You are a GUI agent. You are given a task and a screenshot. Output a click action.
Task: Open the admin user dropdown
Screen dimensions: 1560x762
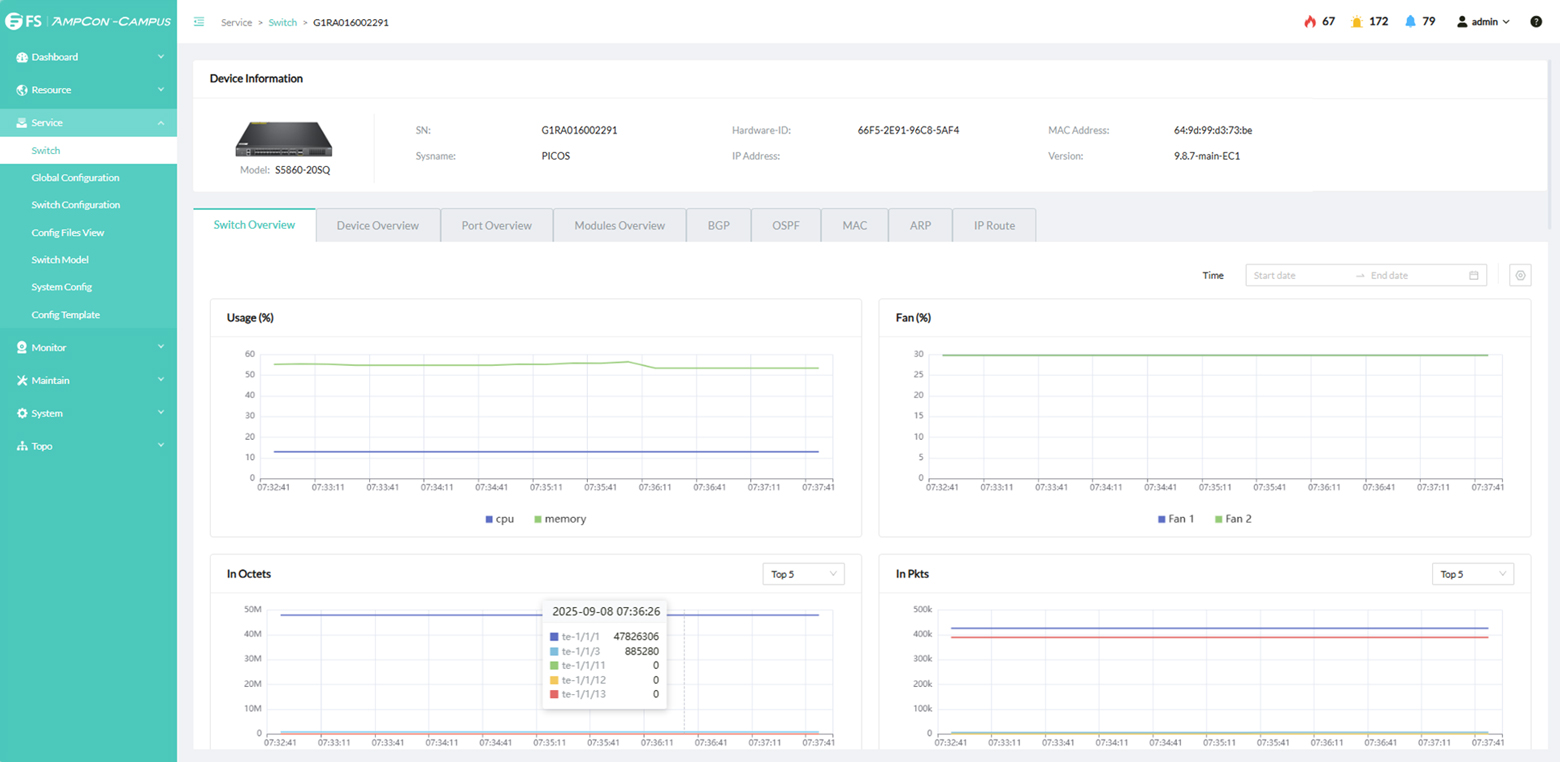[x=1483, y=21]
